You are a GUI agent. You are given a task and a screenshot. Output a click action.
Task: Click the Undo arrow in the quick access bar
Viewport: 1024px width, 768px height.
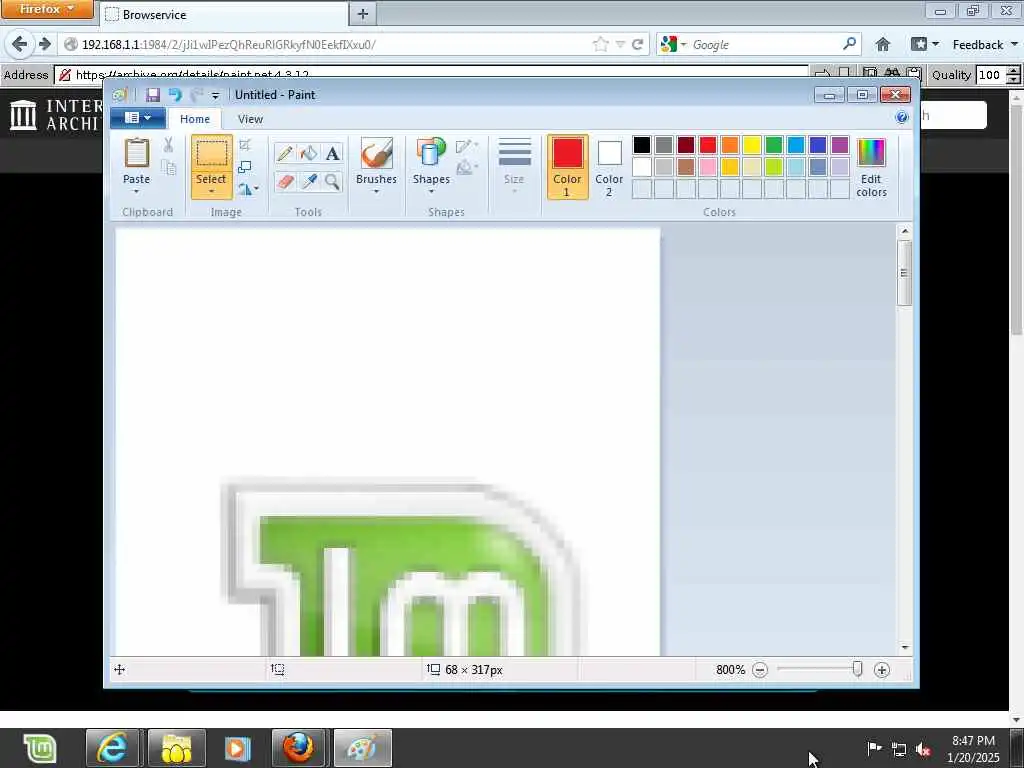click(x=174, y=95)
